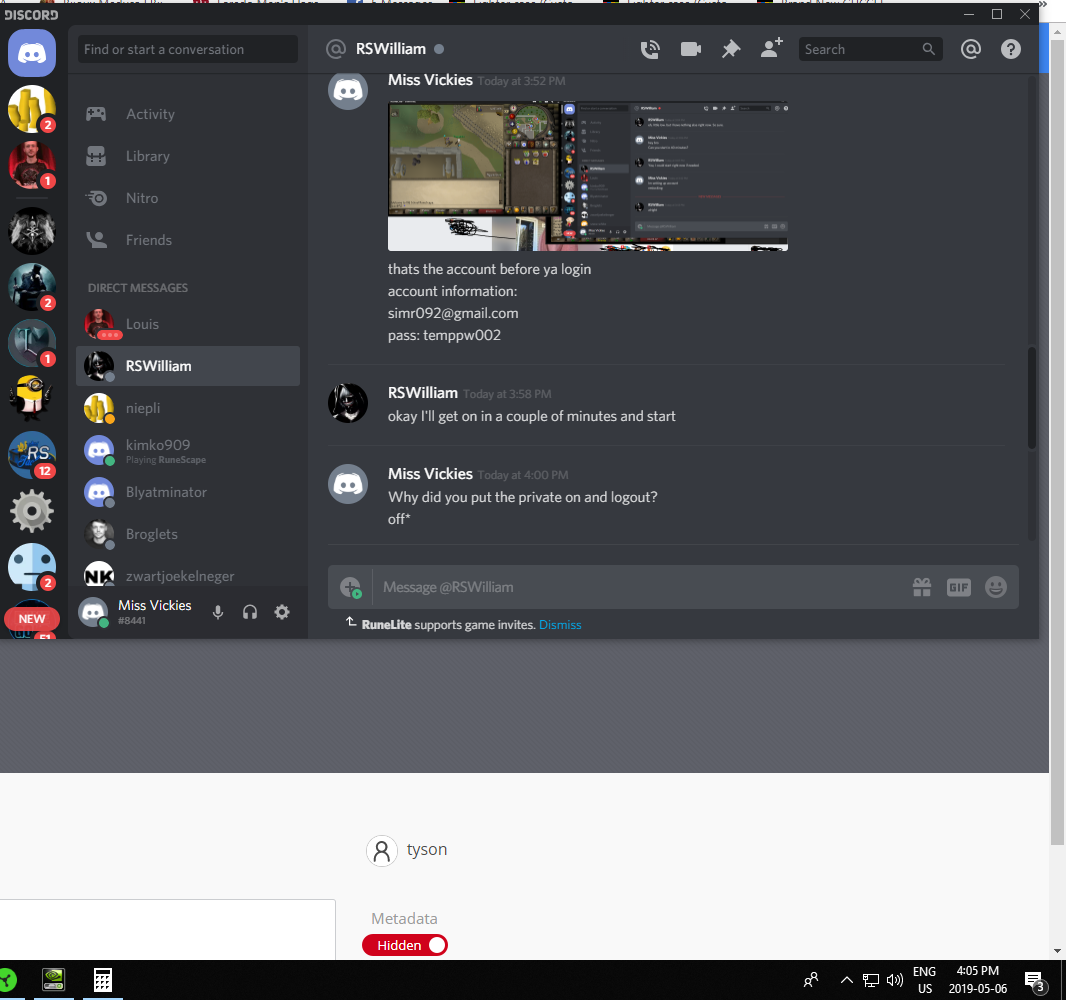Image resolution: width=1066 pixels, height=1000 pixels.
Task: Open the minion avatar server
Action: tap(32, 398)
